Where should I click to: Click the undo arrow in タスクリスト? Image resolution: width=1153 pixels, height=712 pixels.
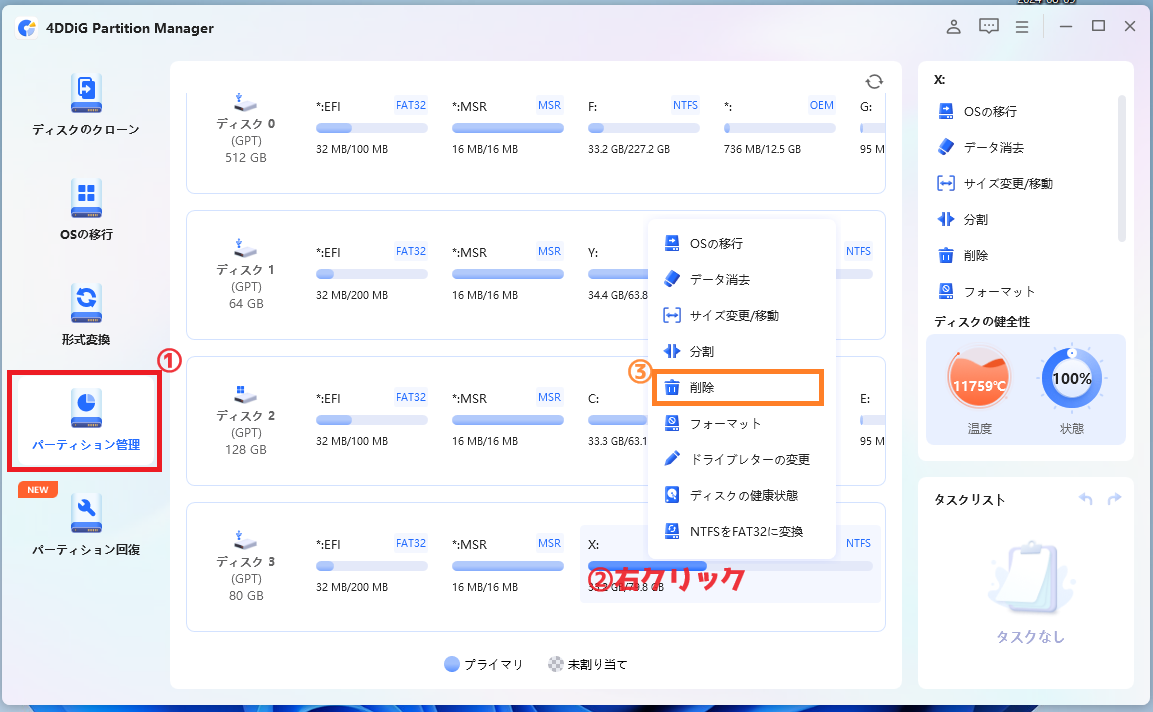click(x=1085, y=499)
